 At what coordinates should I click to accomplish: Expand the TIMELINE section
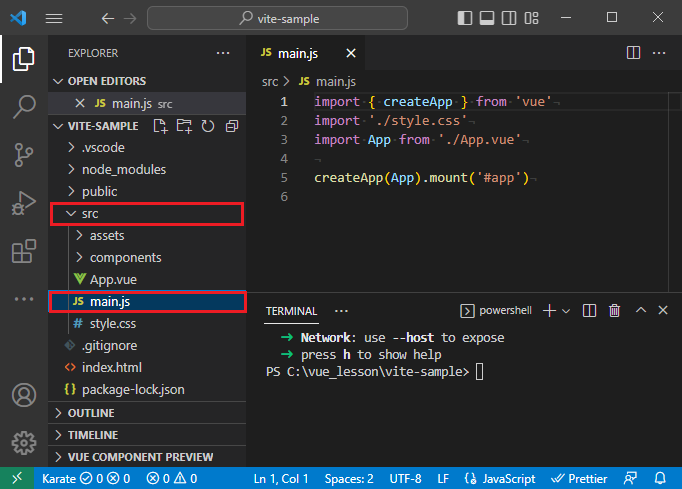pos(147,435)
